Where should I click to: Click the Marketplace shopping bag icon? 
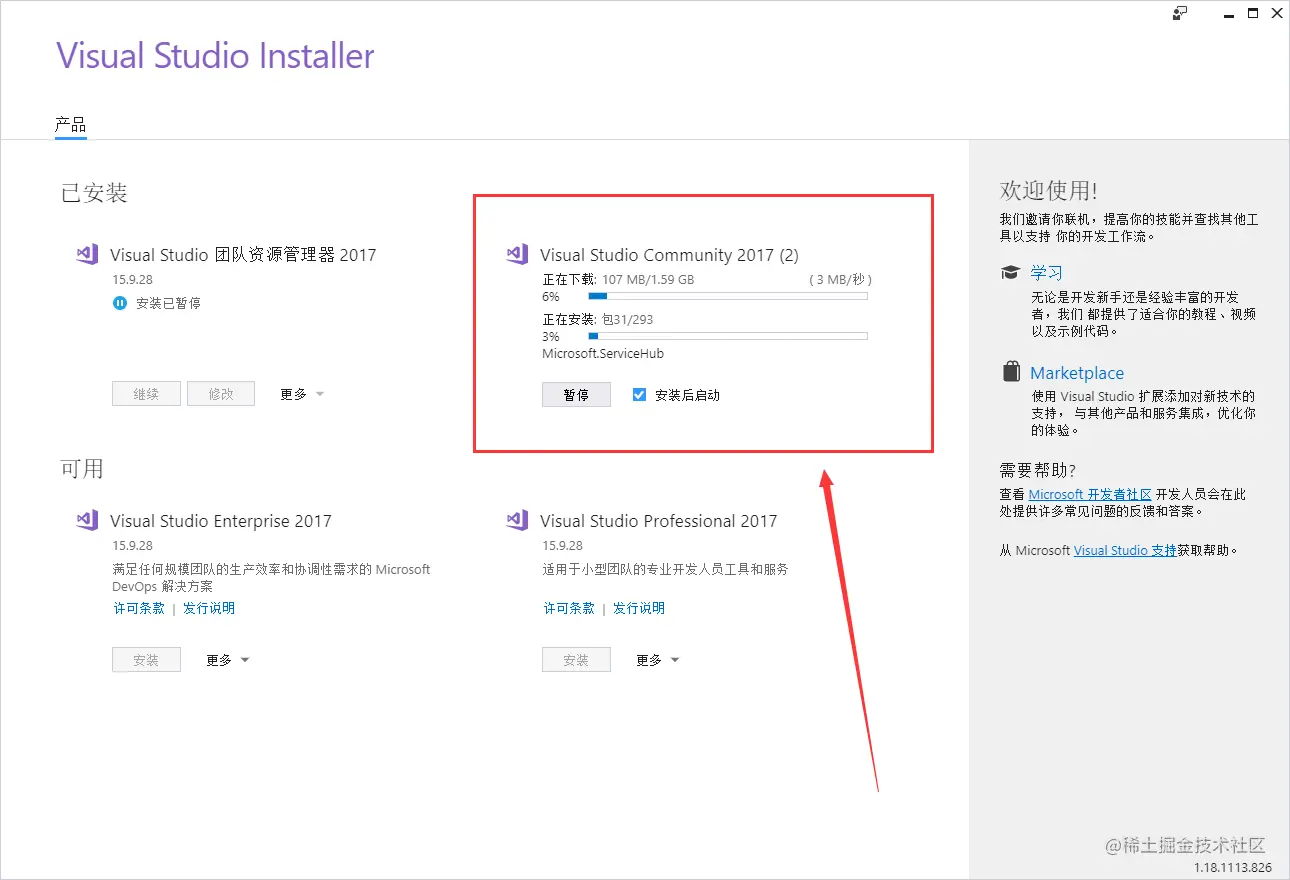click(x=1010, y=370)
